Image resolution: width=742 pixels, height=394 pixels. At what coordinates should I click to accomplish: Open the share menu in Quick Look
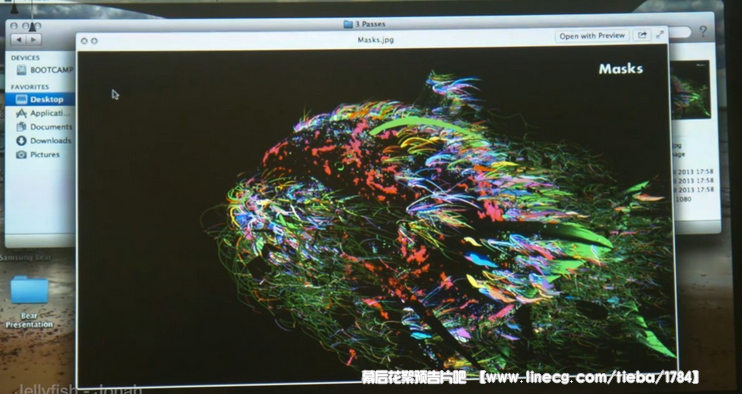[x=642, y=35]
